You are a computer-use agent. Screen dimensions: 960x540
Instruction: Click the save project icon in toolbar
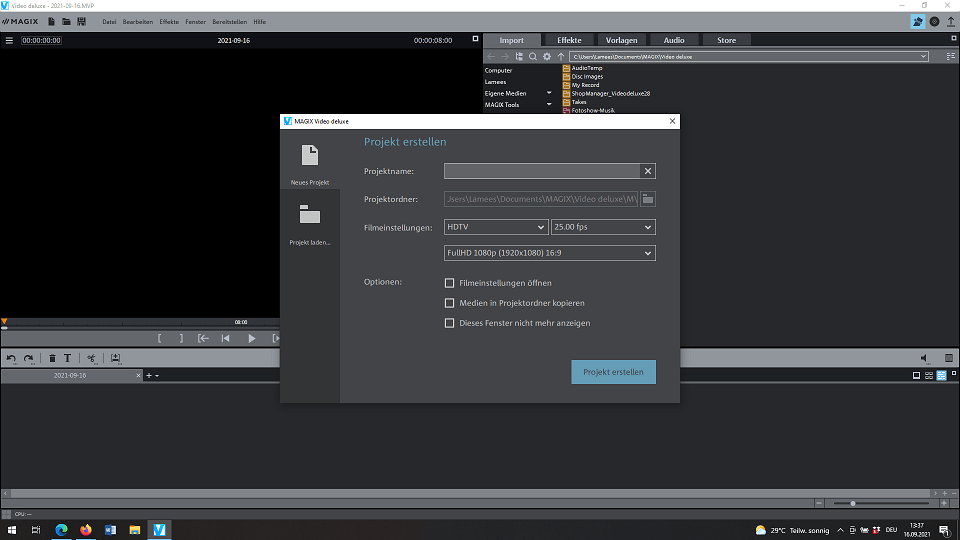(81, 21)
